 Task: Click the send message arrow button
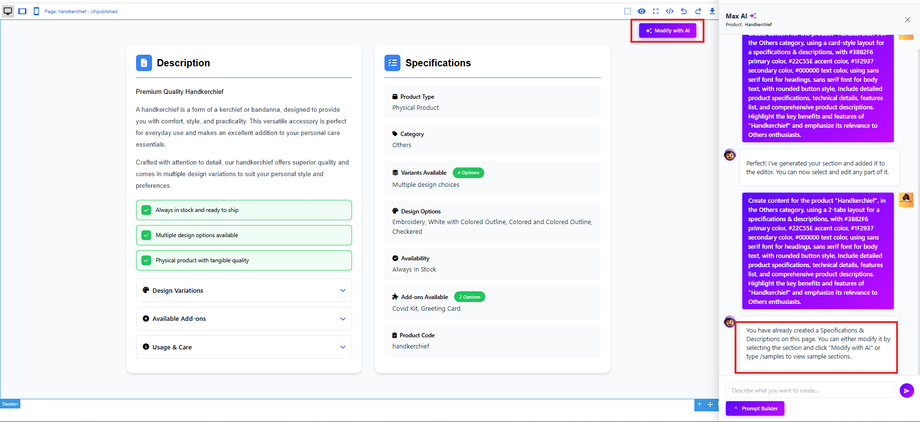coord(906,390)
